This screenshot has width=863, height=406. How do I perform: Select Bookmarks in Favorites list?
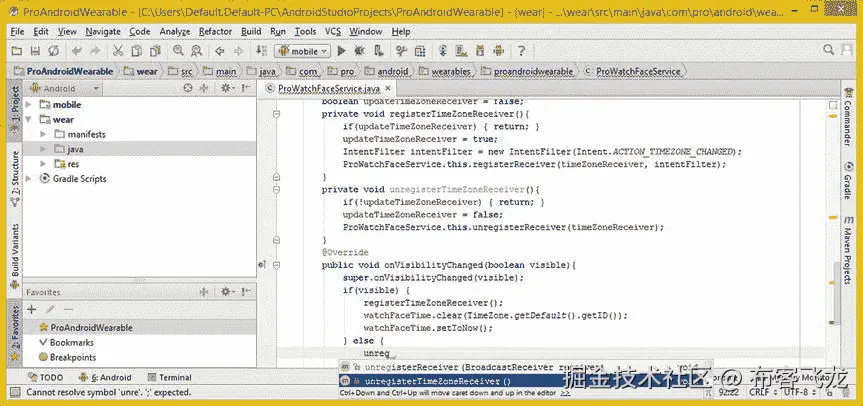point(66,342)
